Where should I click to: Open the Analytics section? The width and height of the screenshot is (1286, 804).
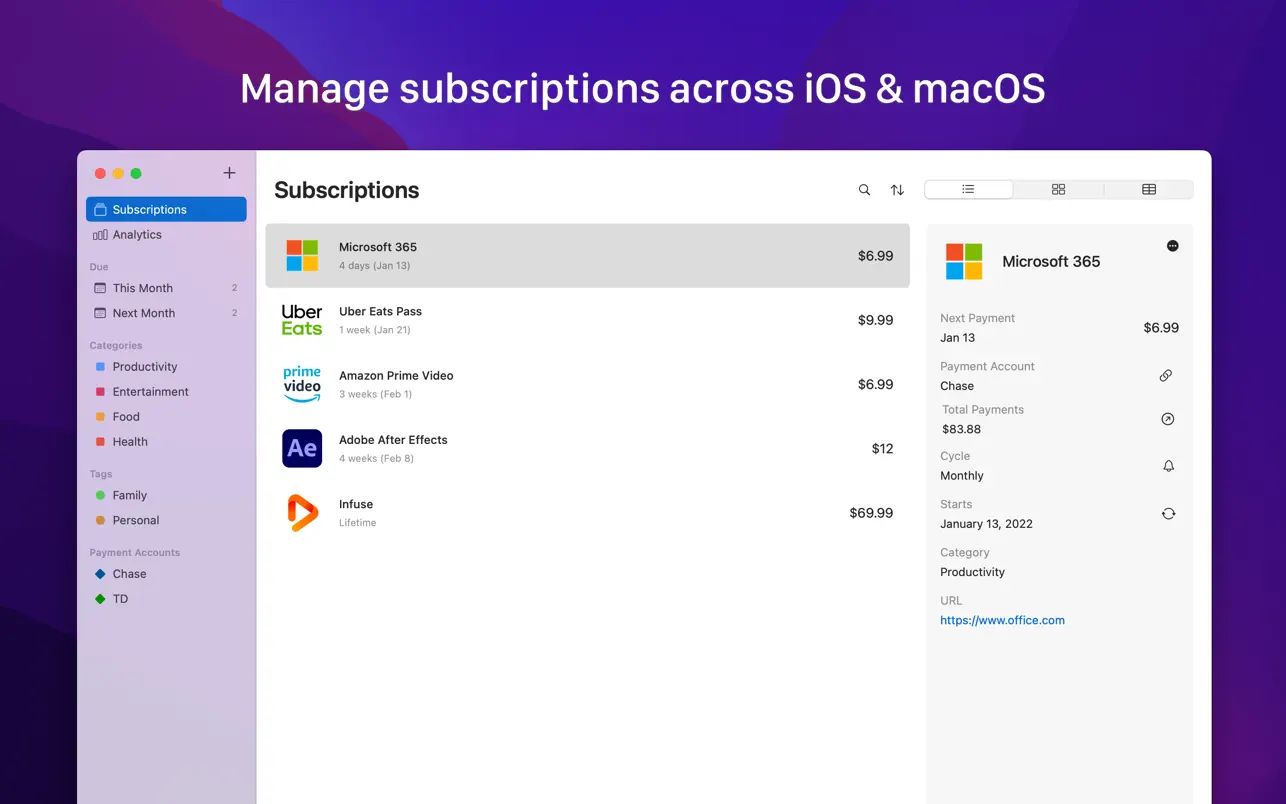tap(135, 235)
